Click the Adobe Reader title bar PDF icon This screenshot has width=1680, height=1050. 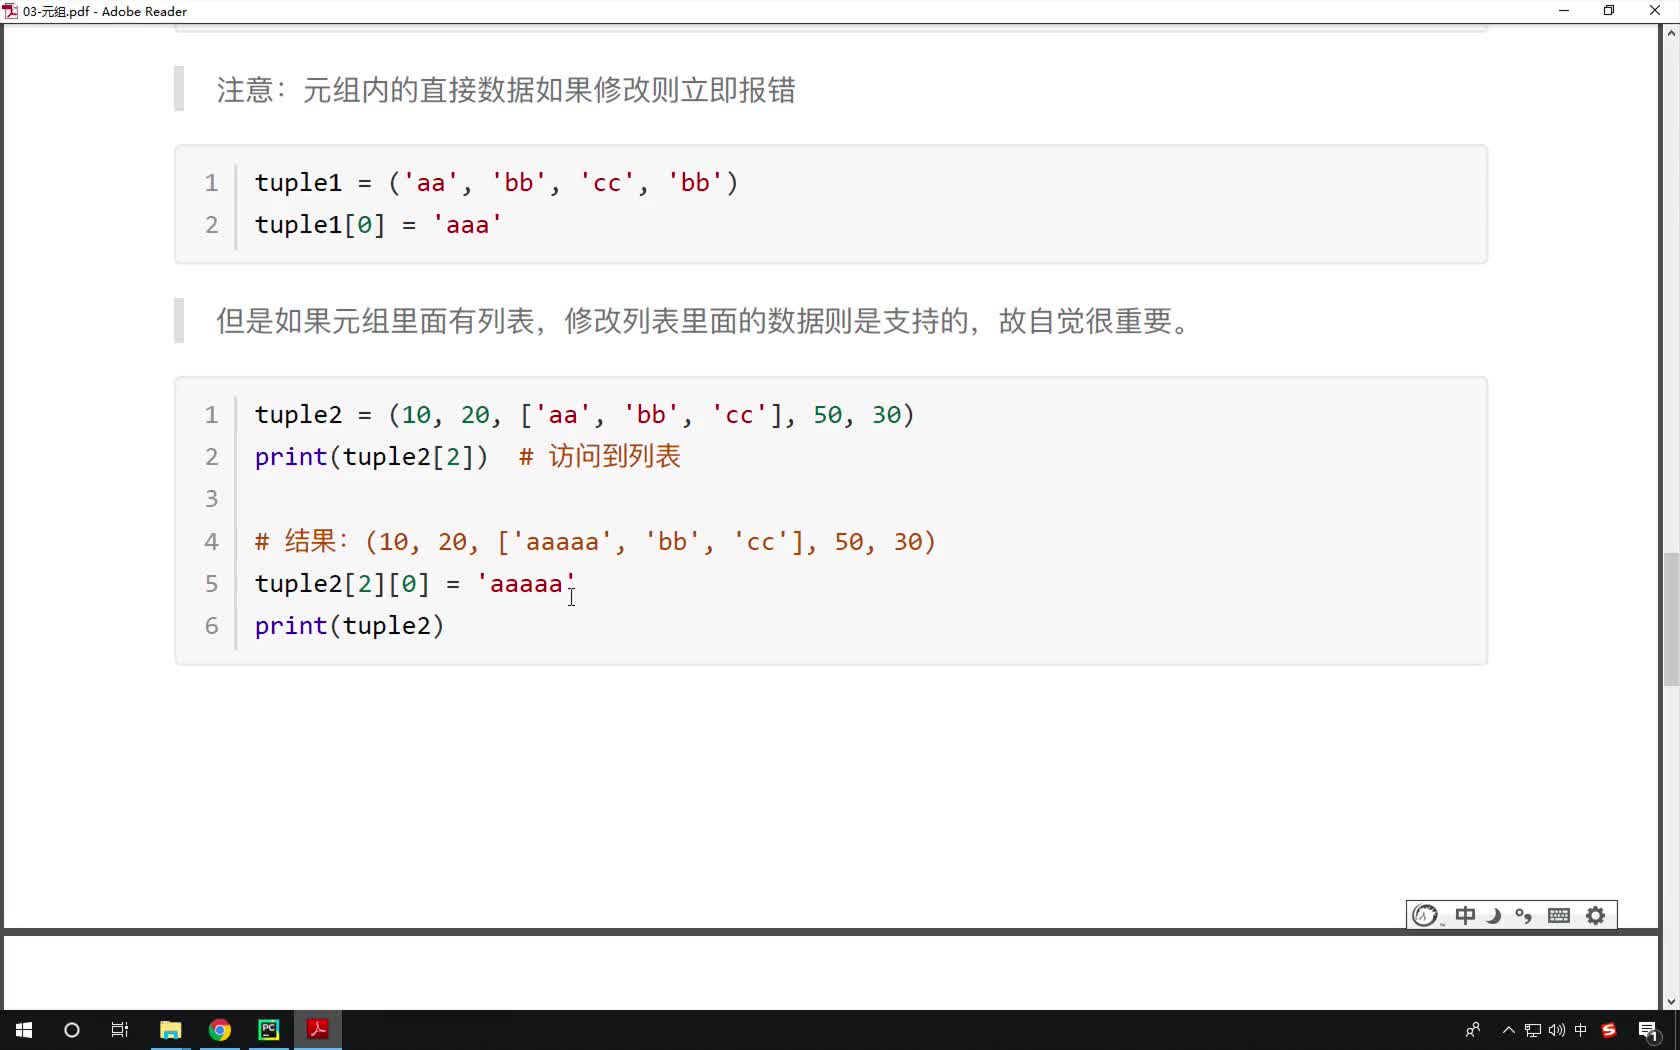pyautogui.click(x=10, y=11)
